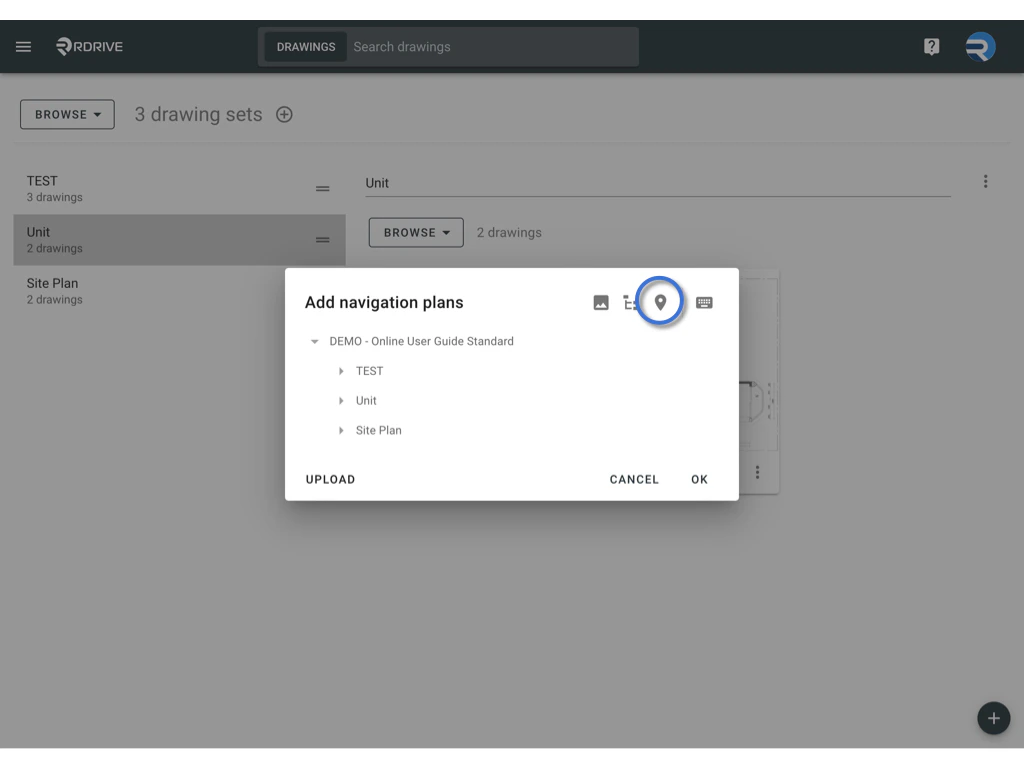Expand the TEST tree item
The width and height of the screenshot is (1024, 768).
pos(340,371)
